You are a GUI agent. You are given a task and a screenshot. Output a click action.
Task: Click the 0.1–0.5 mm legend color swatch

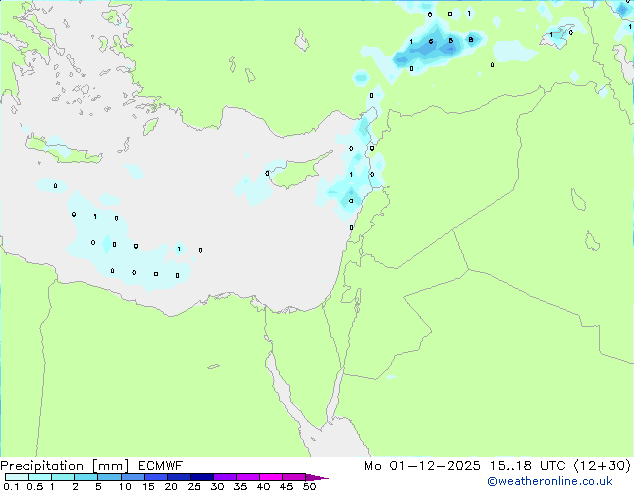(17, 477)
